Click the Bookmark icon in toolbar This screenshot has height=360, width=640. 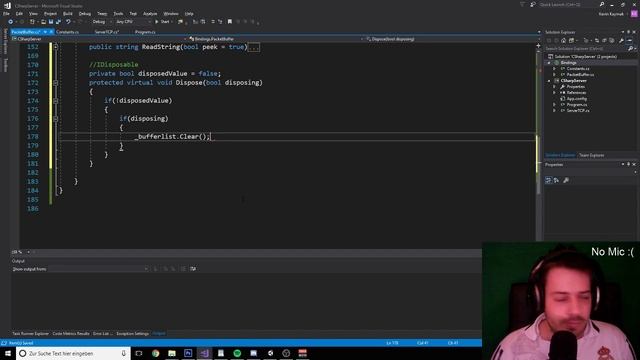(x=230, y=22)
